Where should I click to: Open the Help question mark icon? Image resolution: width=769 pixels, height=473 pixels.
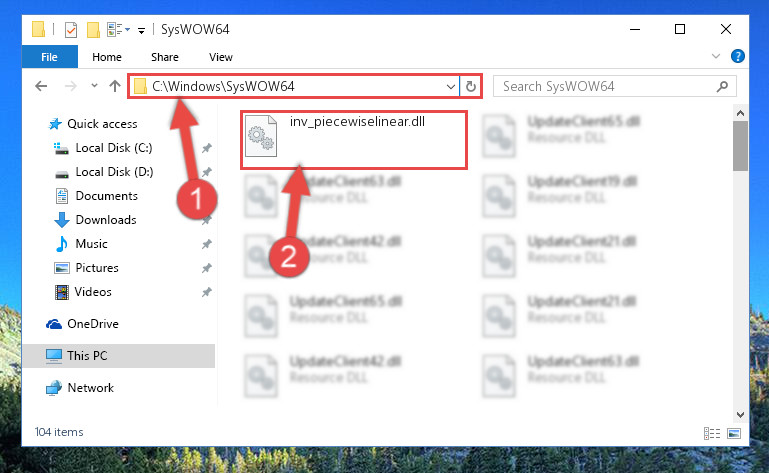pyautogui.click(x=737, y=56)
